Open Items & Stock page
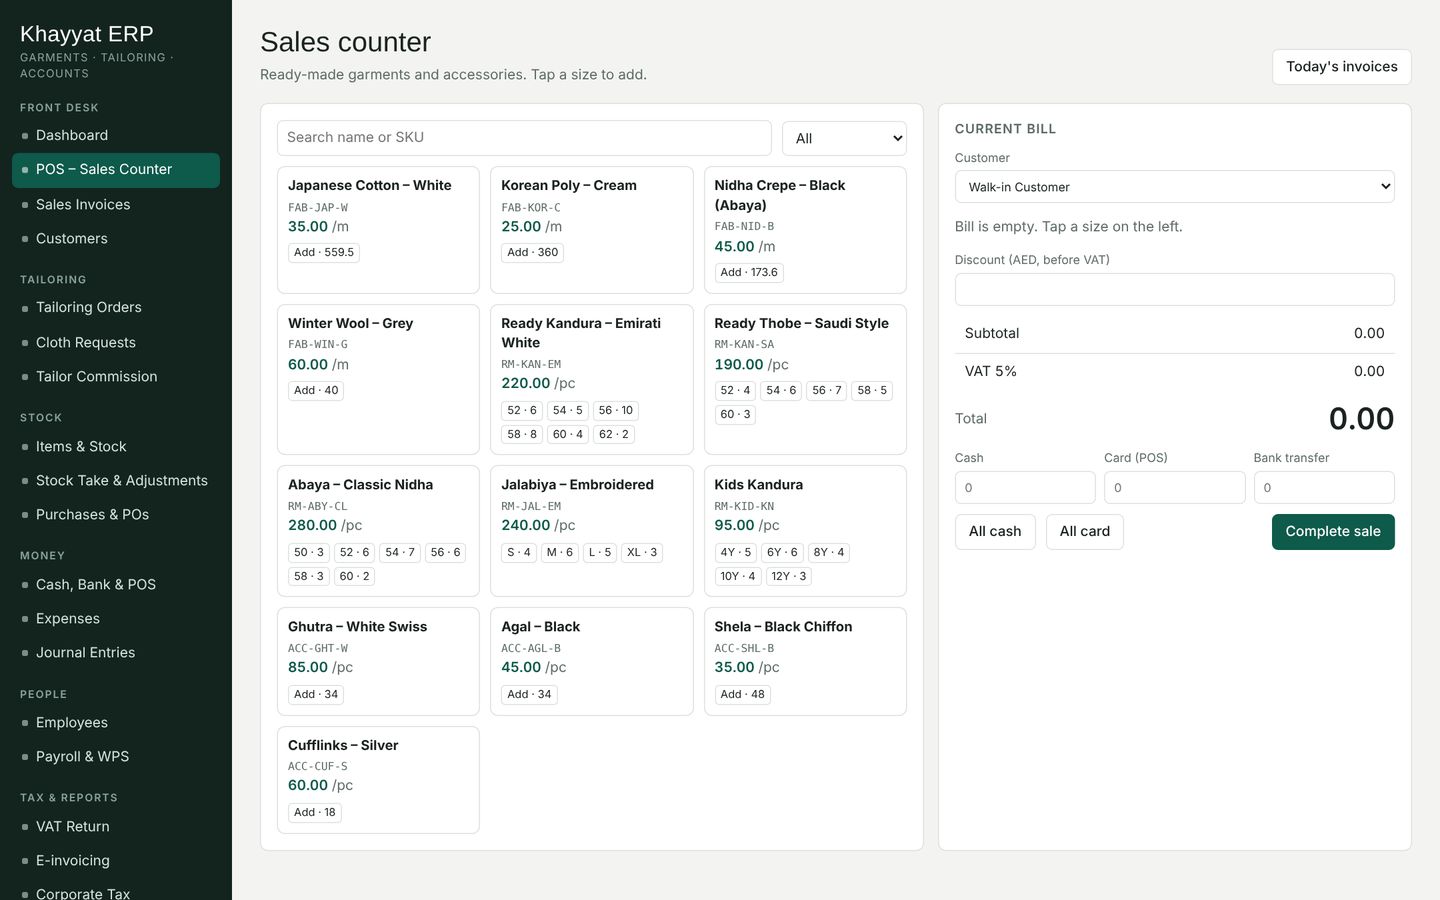 coord(116,446)
